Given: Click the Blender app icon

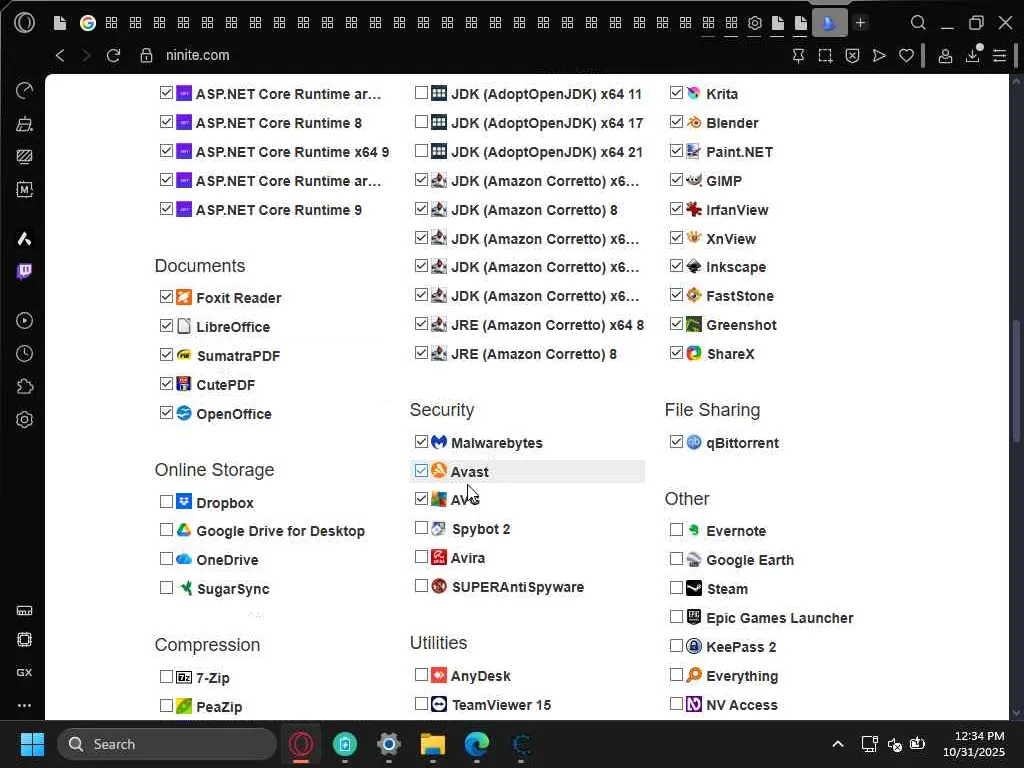Looking at the screenshot, I should pyautogui.click(x=694, y=122).
